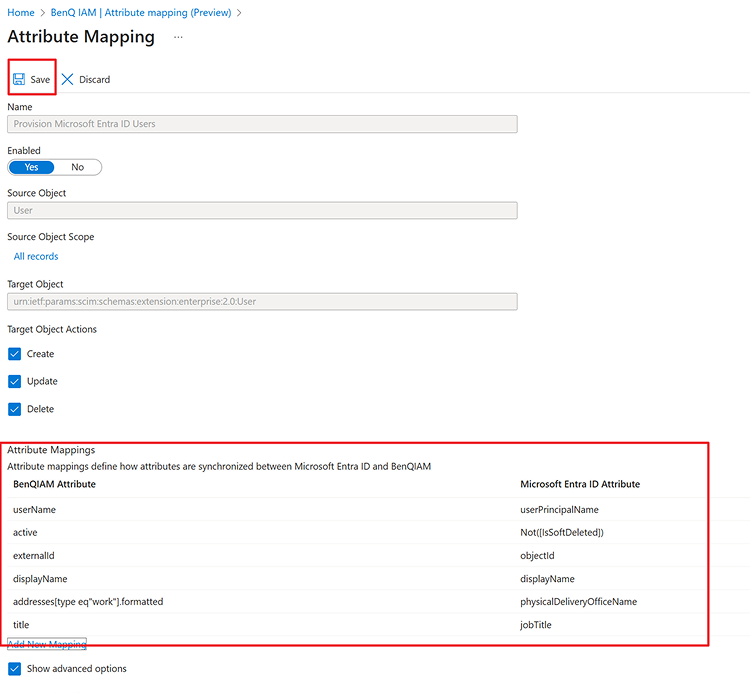
Task: Click the Target Object field
Action: [262, 301]
